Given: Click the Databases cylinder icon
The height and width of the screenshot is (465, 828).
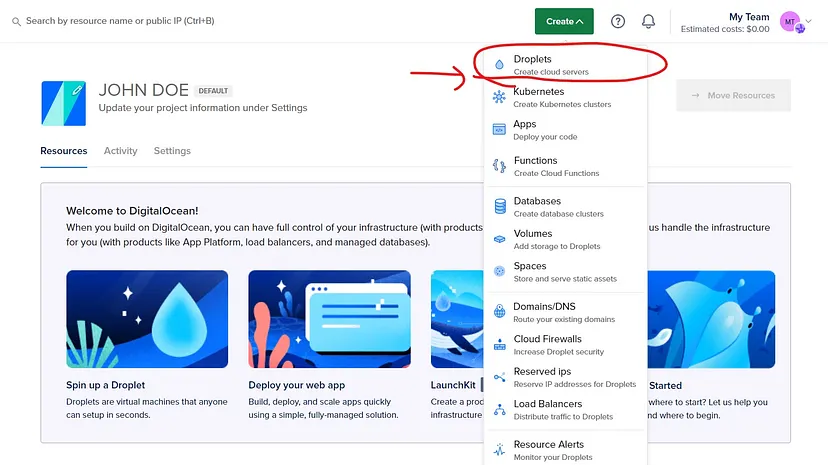Looking at the screenshot, I should point(500,206).
